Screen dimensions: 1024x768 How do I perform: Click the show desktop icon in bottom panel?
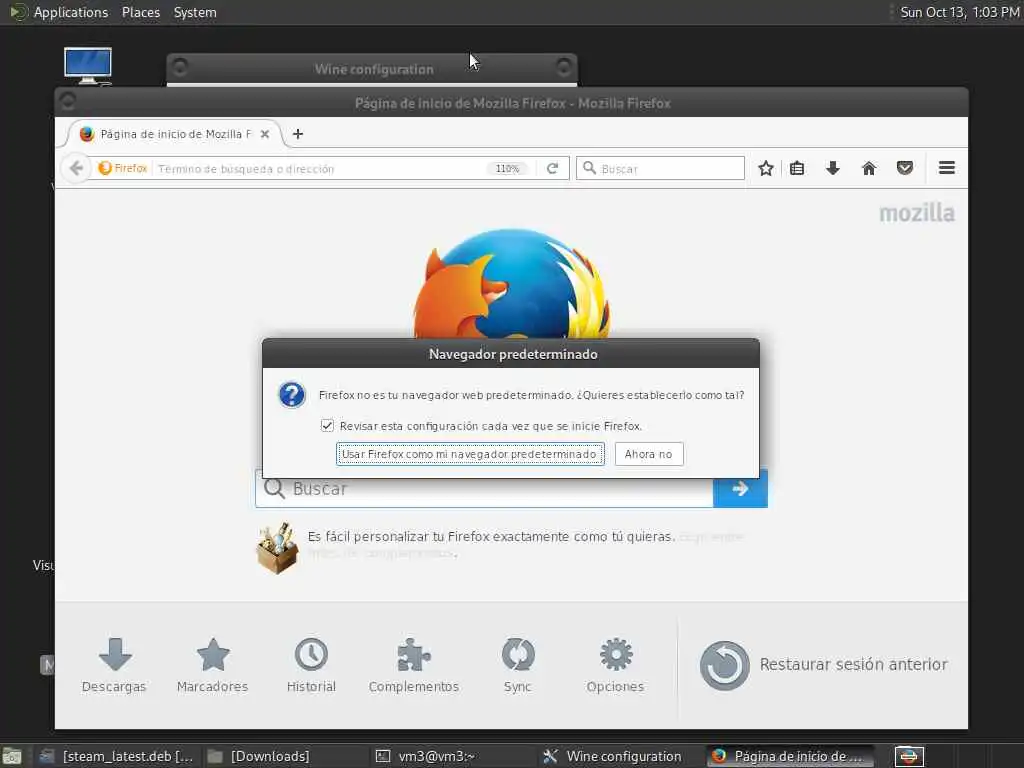click(x=12, y=756)
